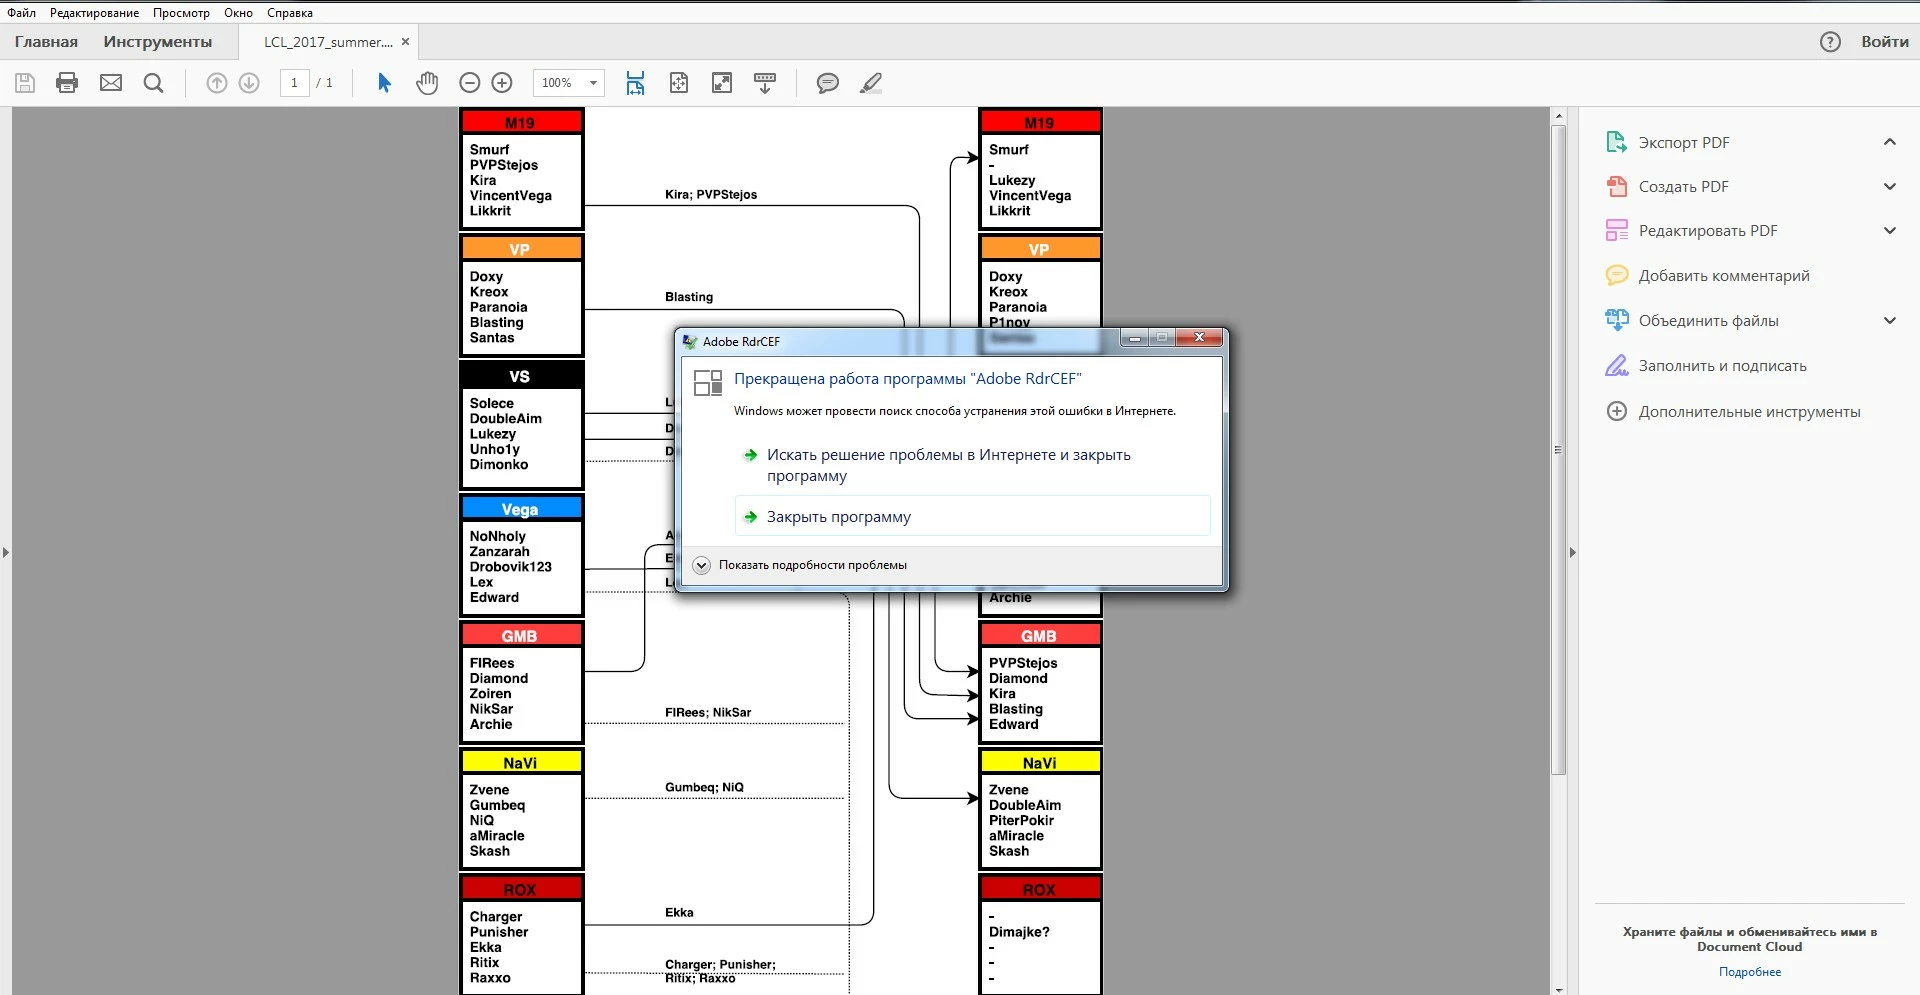Collapse right tools pane with arrow
The image size is (1920, 995).
click(1572, 552)
